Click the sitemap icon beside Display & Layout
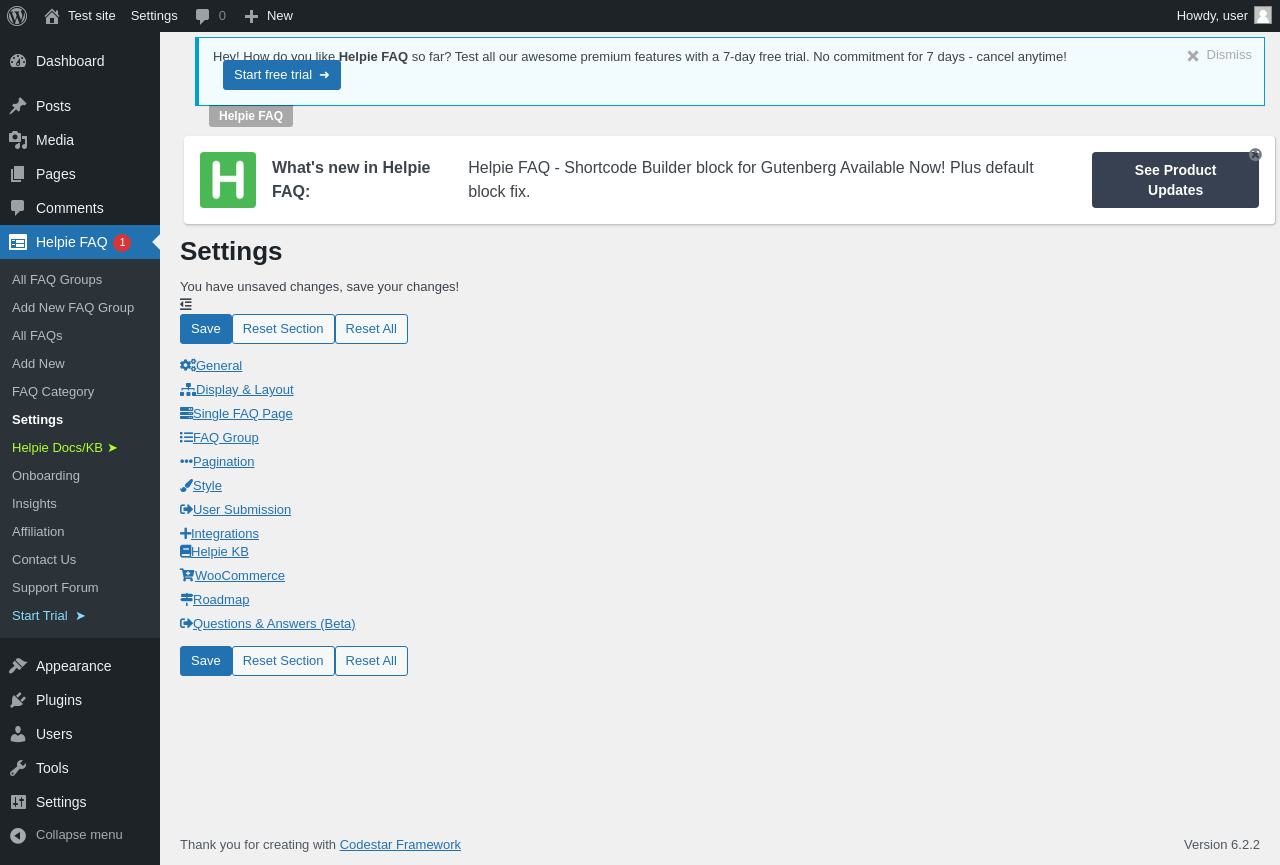Image resolution: width=1280 pixels, height=865 pixels. [x=188, y=389]
